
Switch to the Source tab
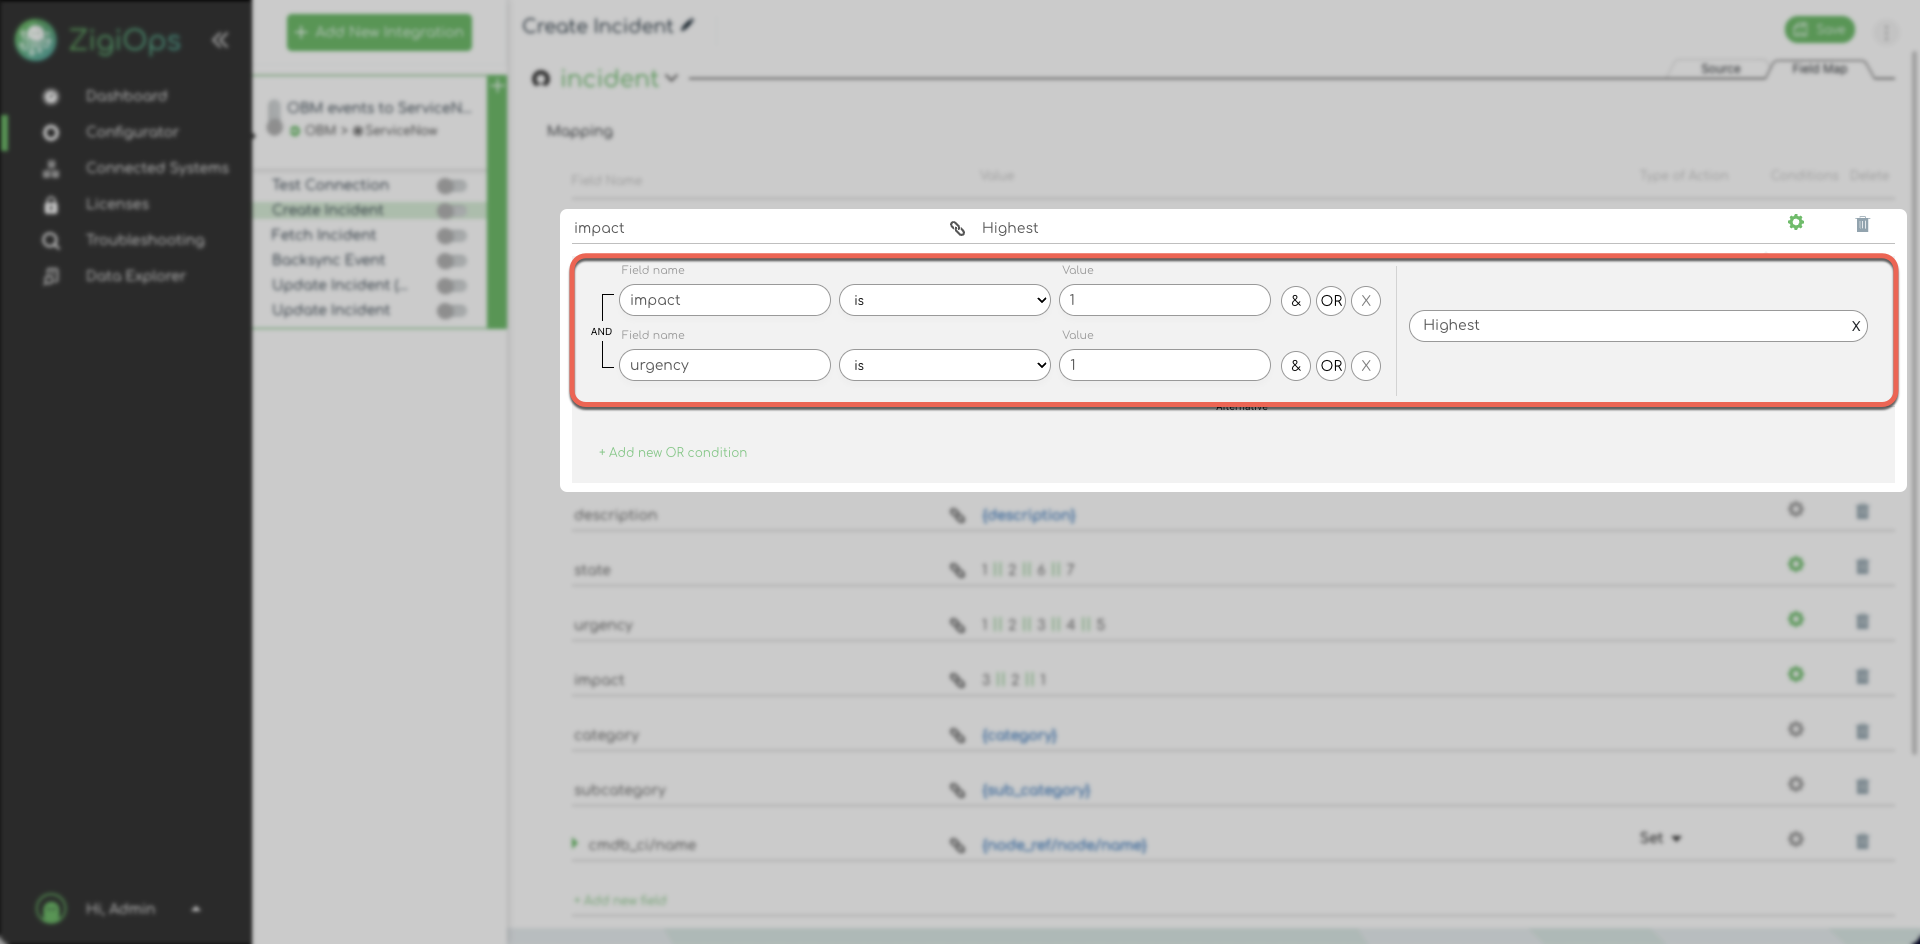click(x=1720, y=69)
